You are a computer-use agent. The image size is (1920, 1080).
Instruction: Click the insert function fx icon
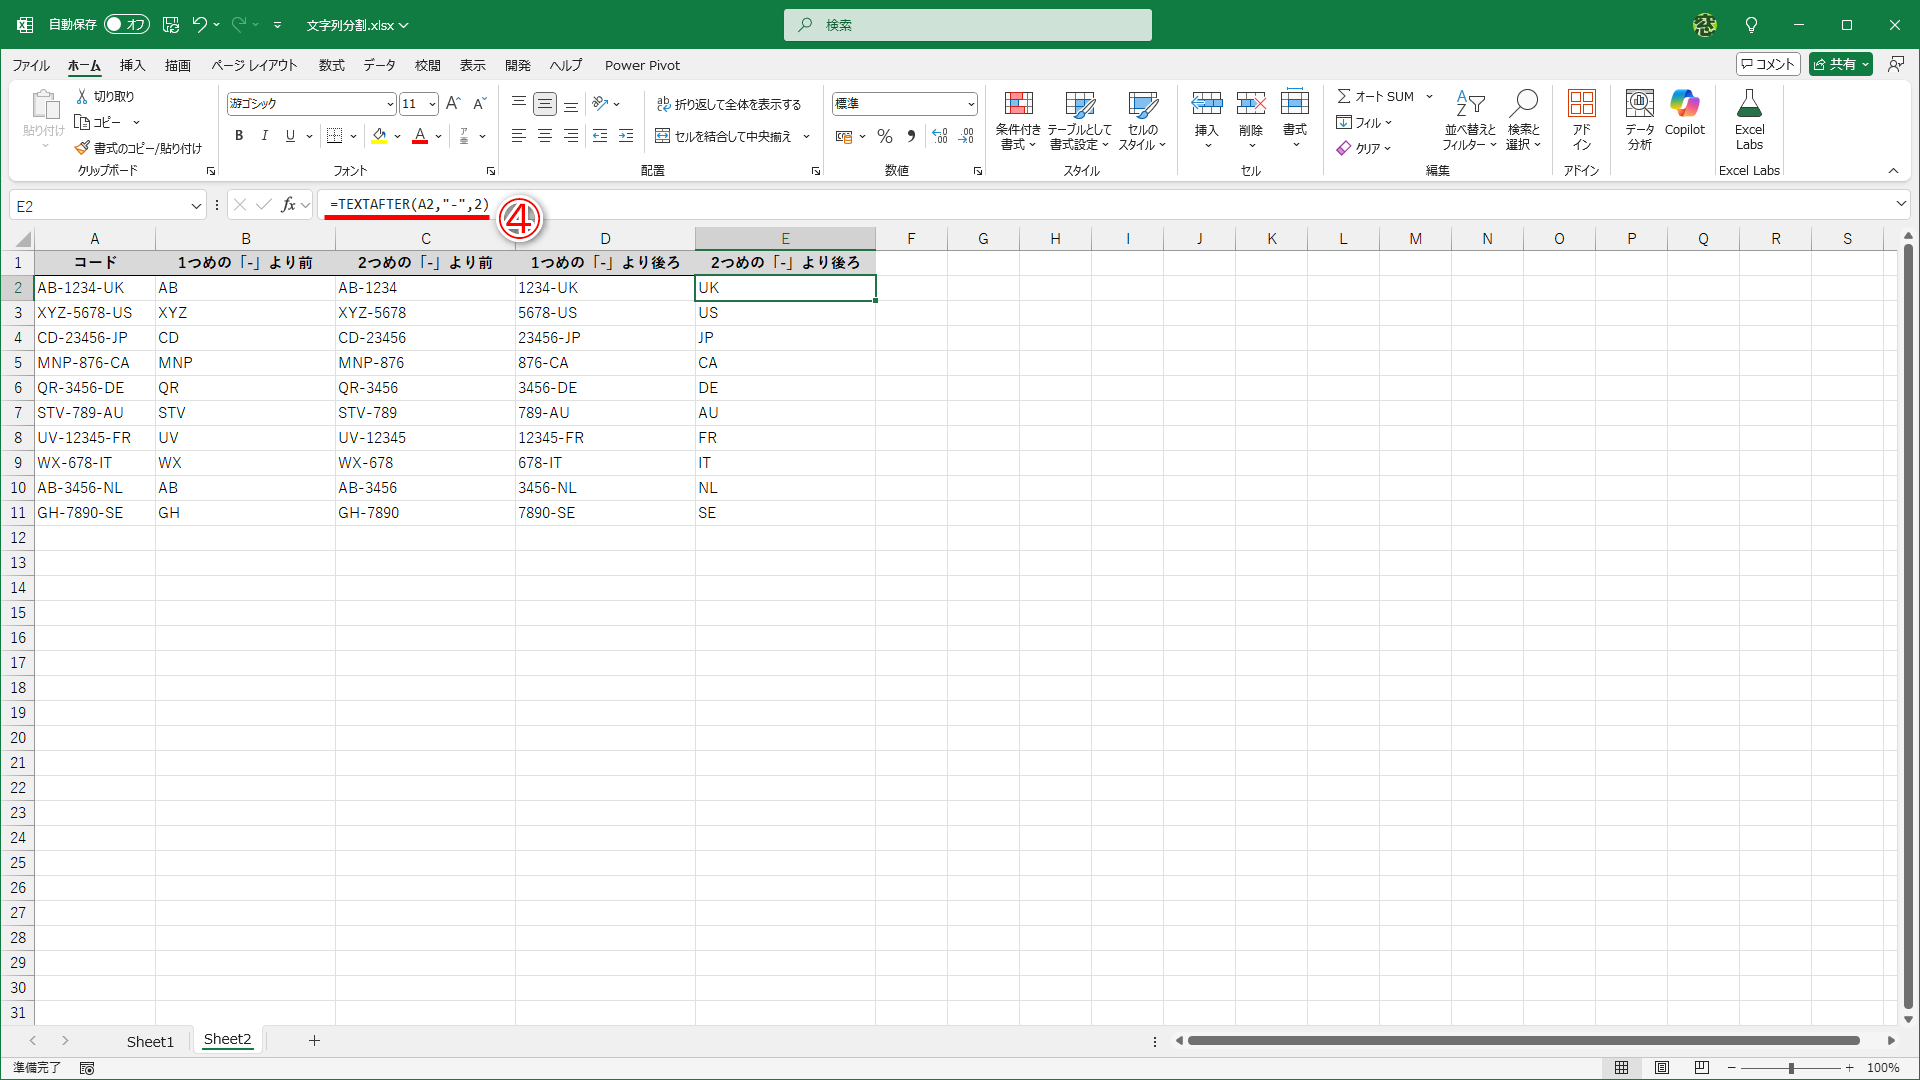pos(288,205)
